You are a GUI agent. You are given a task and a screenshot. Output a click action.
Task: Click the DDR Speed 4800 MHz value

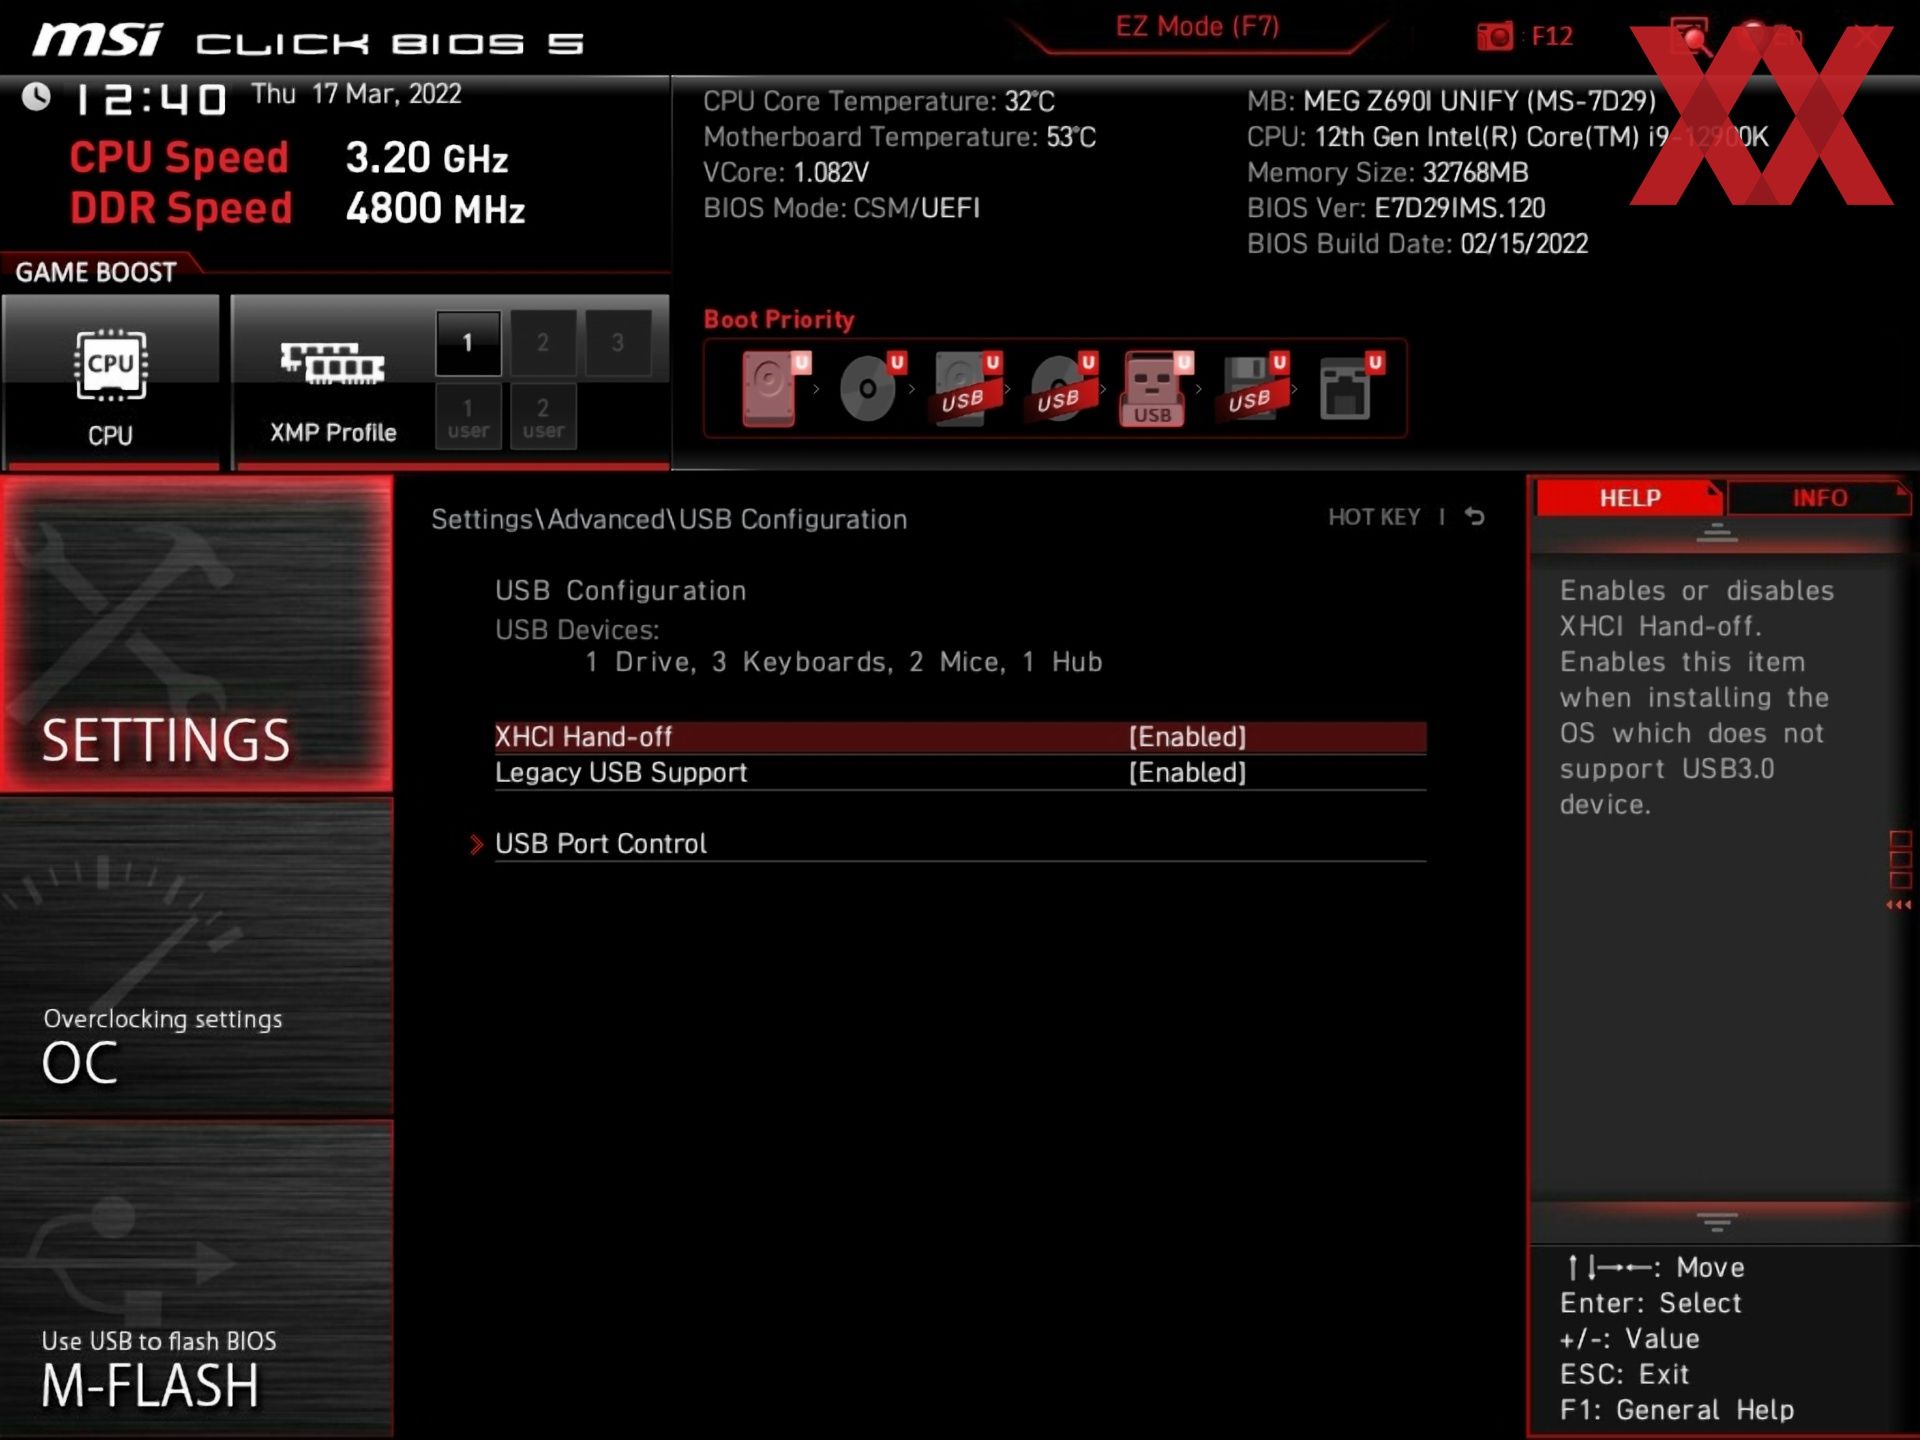(435, 209)
